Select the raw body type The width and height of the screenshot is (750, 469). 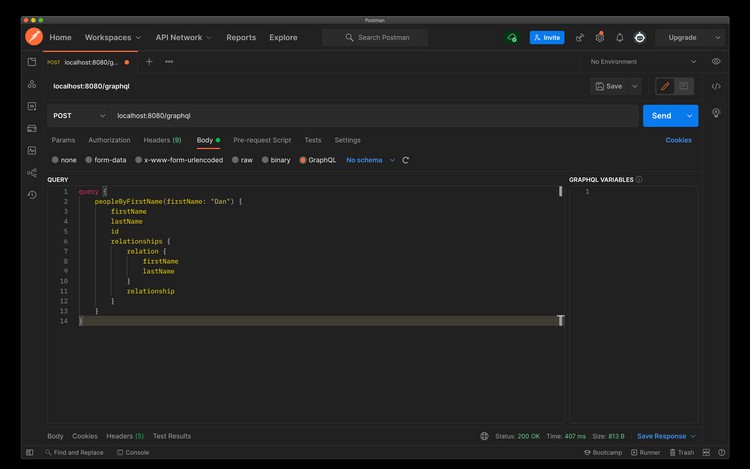[x=242, y=160]
